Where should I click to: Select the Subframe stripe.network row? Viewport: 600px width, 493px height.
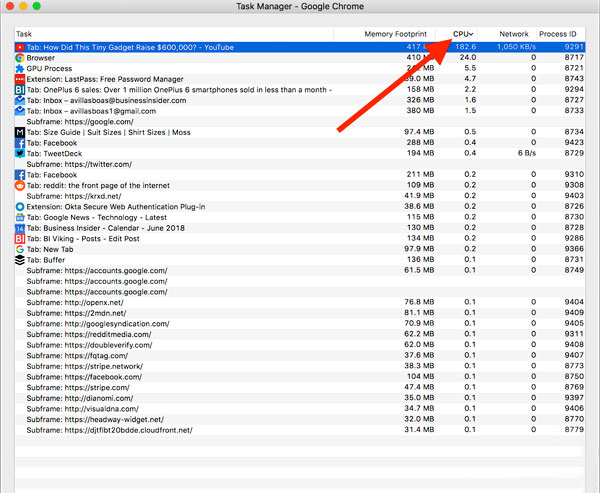click(300, 366)
